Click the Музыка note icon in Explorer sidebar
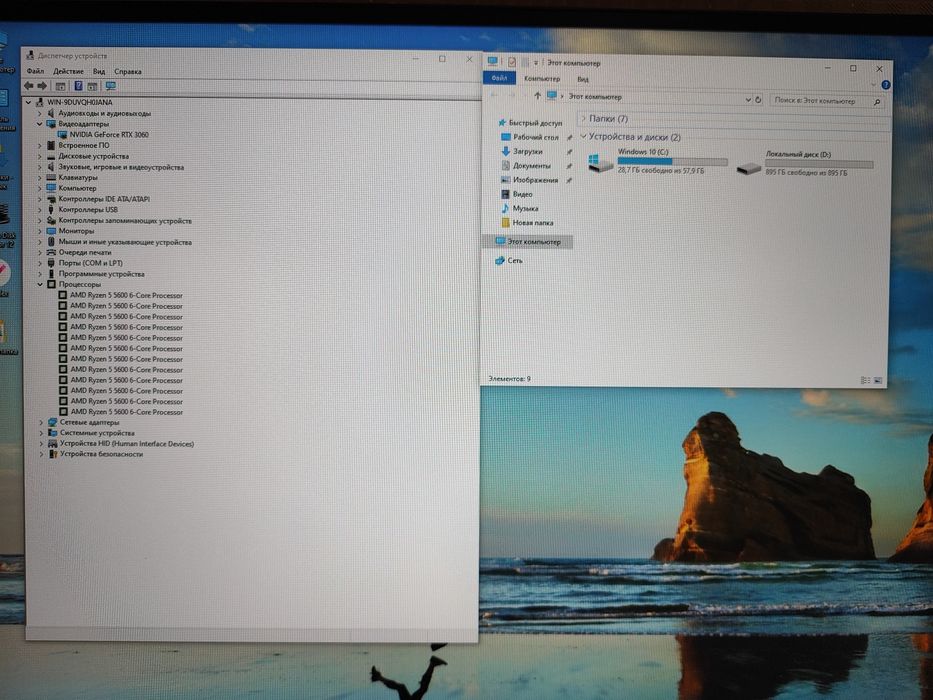The image size is (933, 700). pyautogui.click(x=505, y=208)
